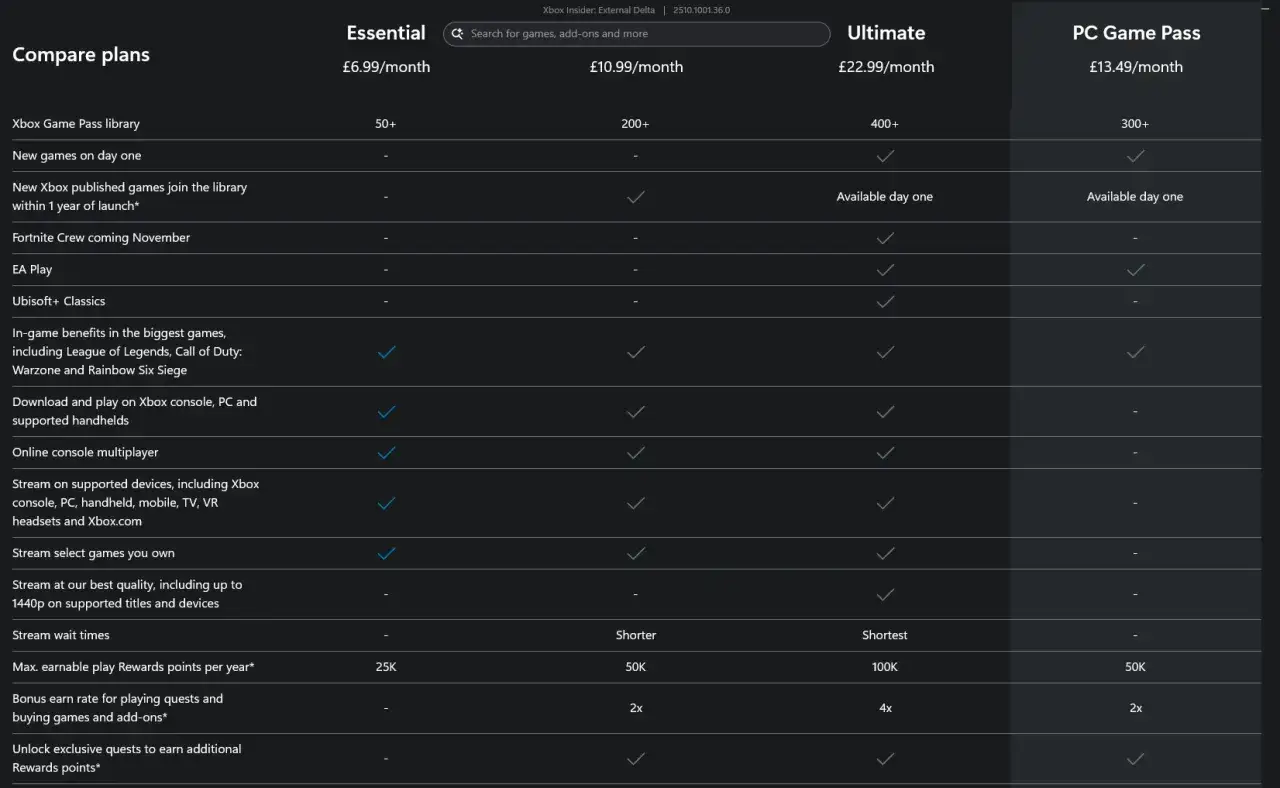Click Ultimate's checkmark in the Ubisoft+ Classics row
1280x788 pixels.
click(885, 301)
